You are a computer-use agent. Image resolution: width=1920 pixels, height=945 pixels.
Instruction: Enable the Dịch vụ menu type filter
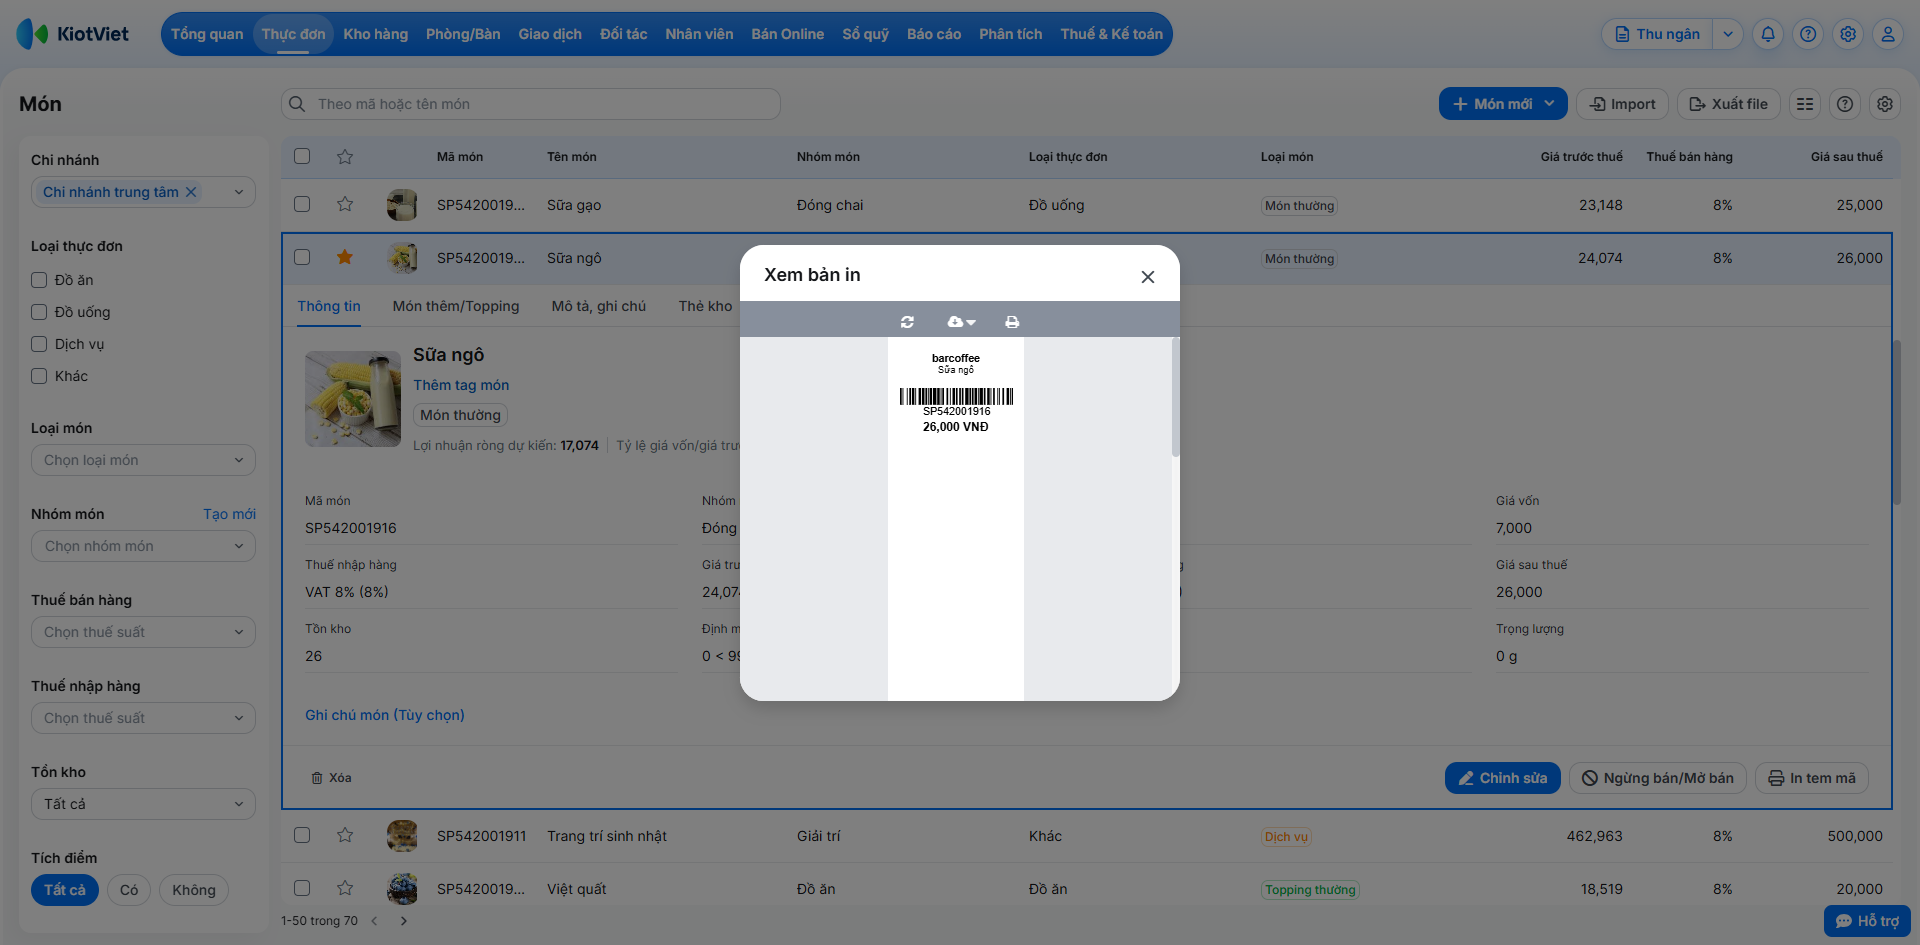coord(39,344)
